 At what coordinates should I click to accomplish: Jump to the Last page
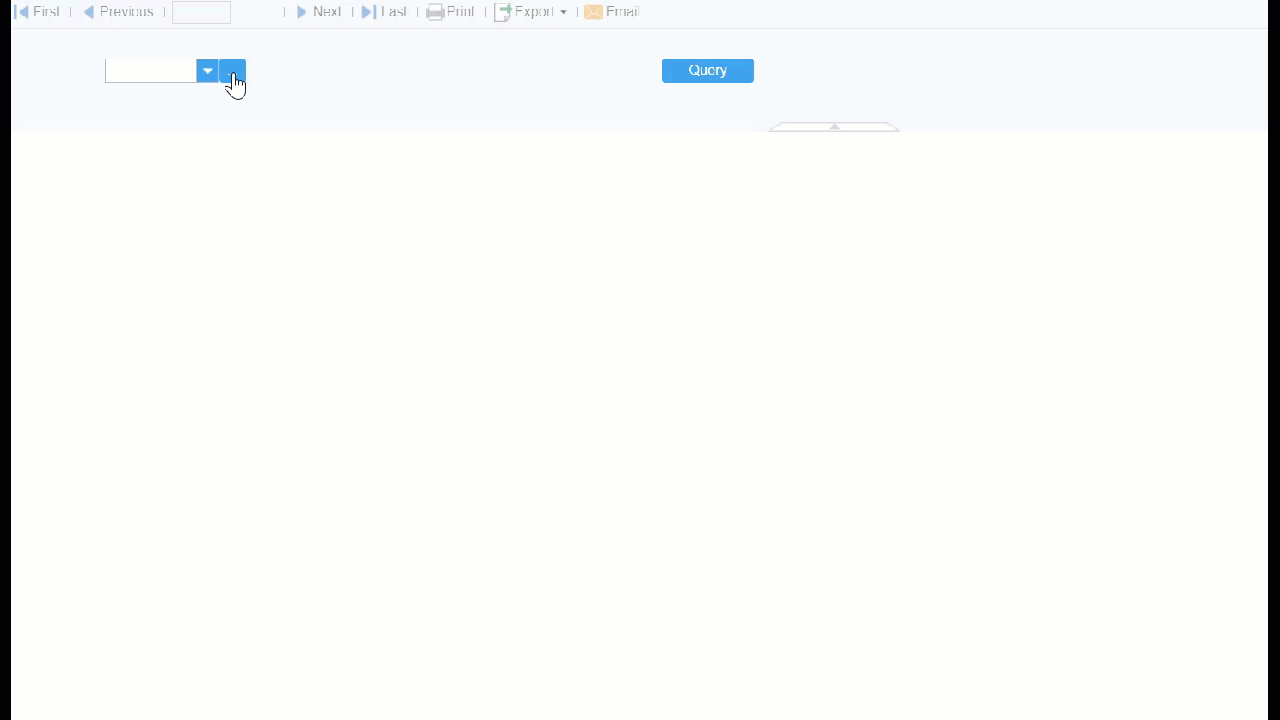[384, 12]
